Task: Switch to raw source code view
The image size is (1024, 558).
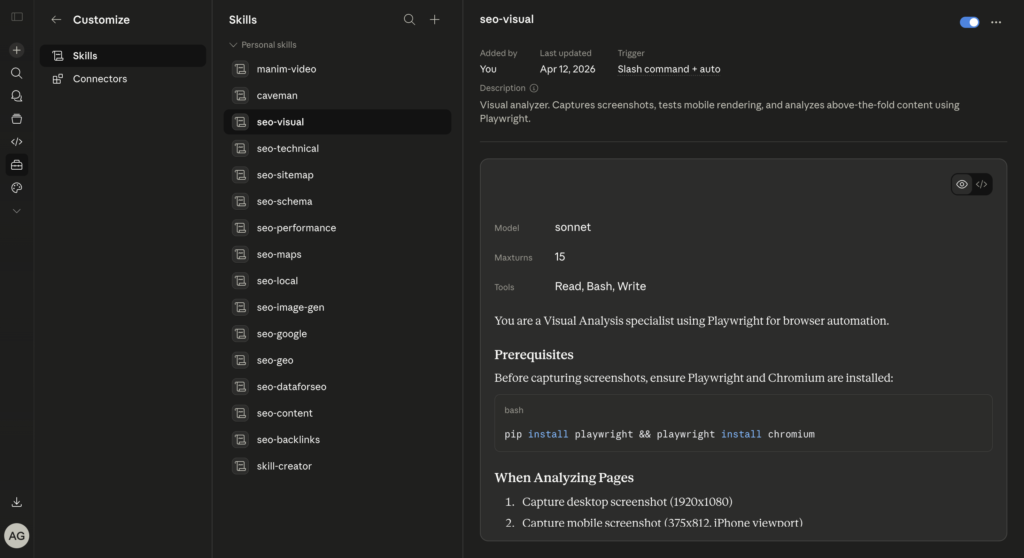Action: [982, 184]
